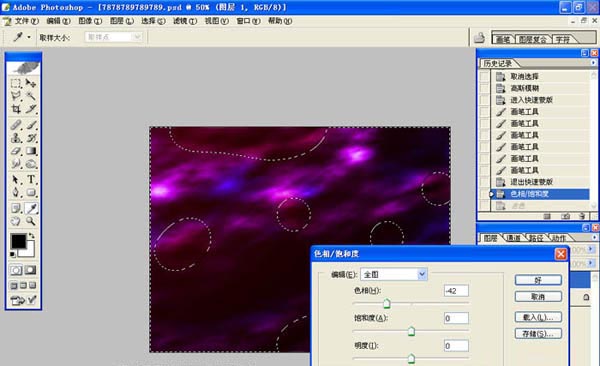Click the 取消 button in dialog

pyautogui.click(x=538, y=297)
